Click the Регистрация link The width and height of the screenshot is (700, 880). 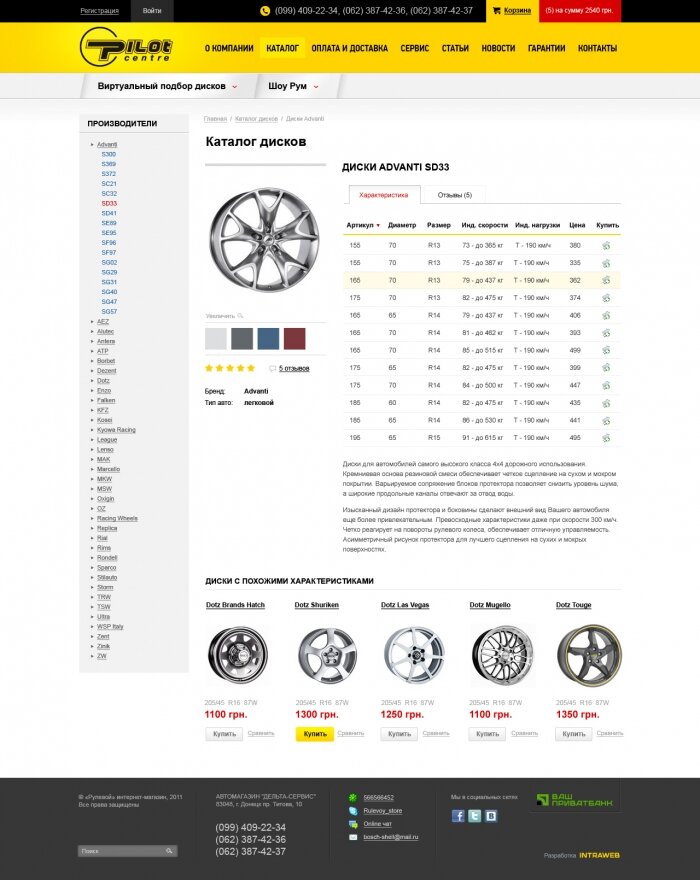(99, 11)
